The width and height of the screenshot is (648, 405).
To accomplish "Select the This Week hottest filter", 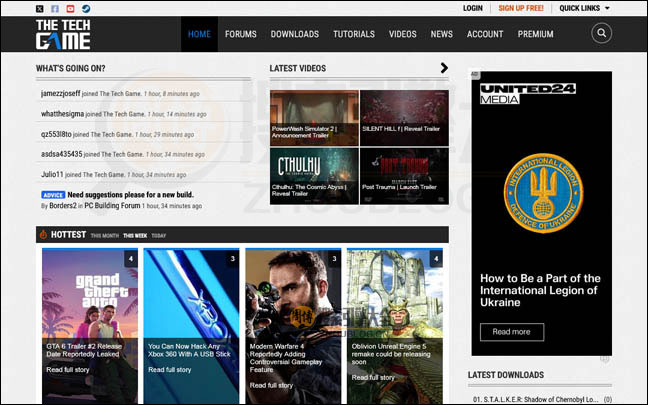I will click(135, 236).
